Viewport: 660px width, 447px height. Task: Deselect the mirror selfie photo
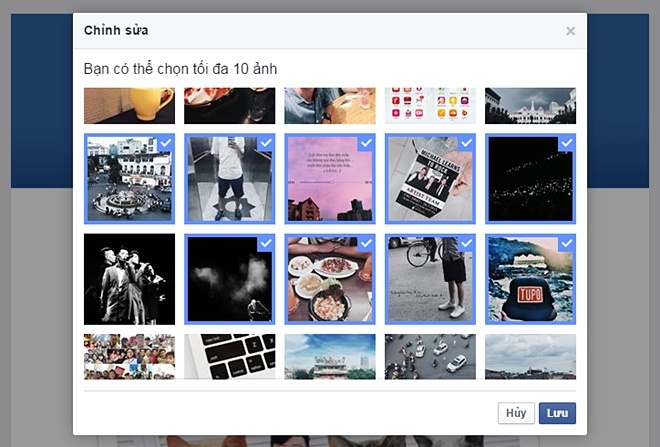[x=229, y=178]
